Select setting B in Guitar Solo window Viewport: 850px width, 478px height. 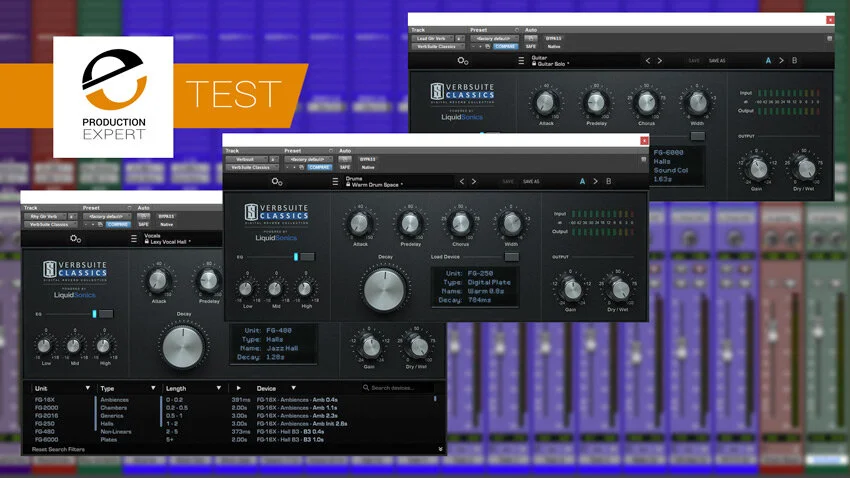coord(795,61)
